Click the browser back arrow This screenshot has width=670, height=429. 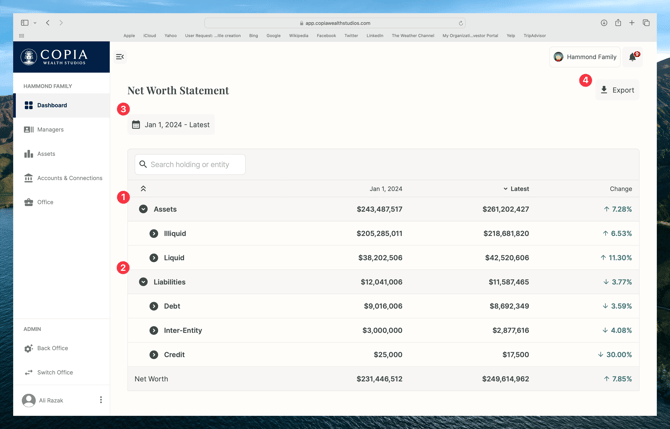click(x=48, y=23)
